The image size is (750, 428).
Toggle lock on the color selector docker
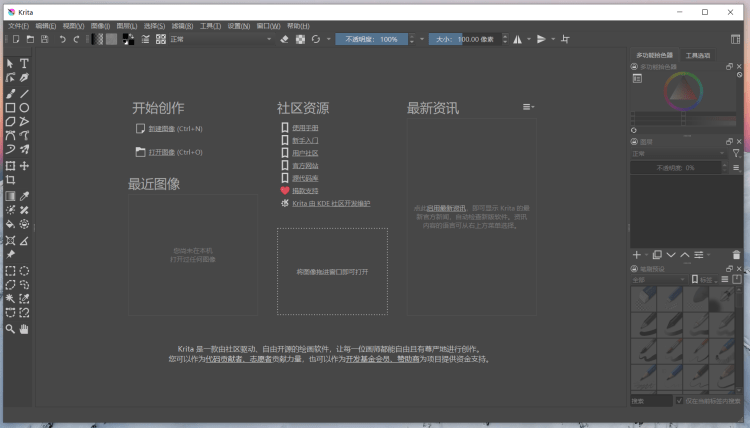pyautogui.click(x=634, y=67)
